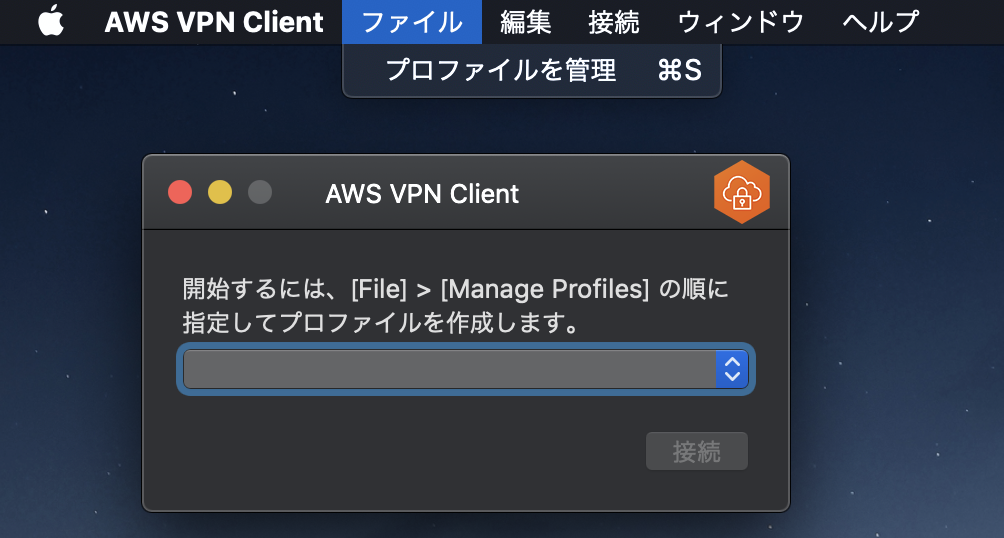1004x538 pixels.
Task: Click the AWS VPN Client window title
Action: 422,193
